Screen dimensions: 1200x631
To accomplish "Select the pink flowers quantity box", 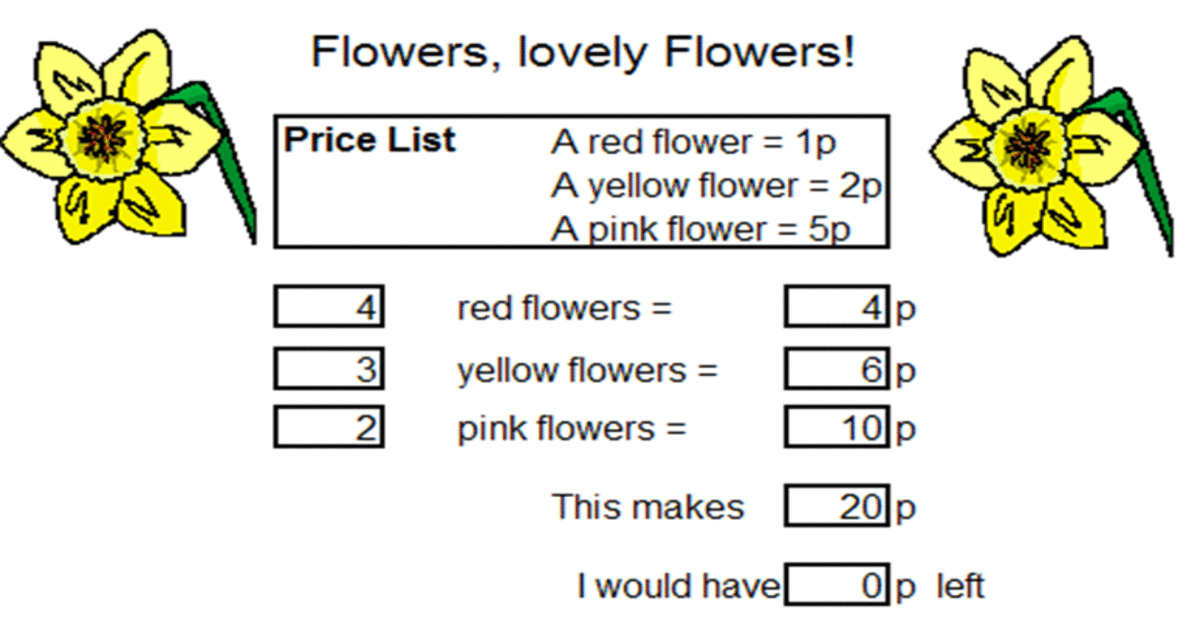I will 329,428.
